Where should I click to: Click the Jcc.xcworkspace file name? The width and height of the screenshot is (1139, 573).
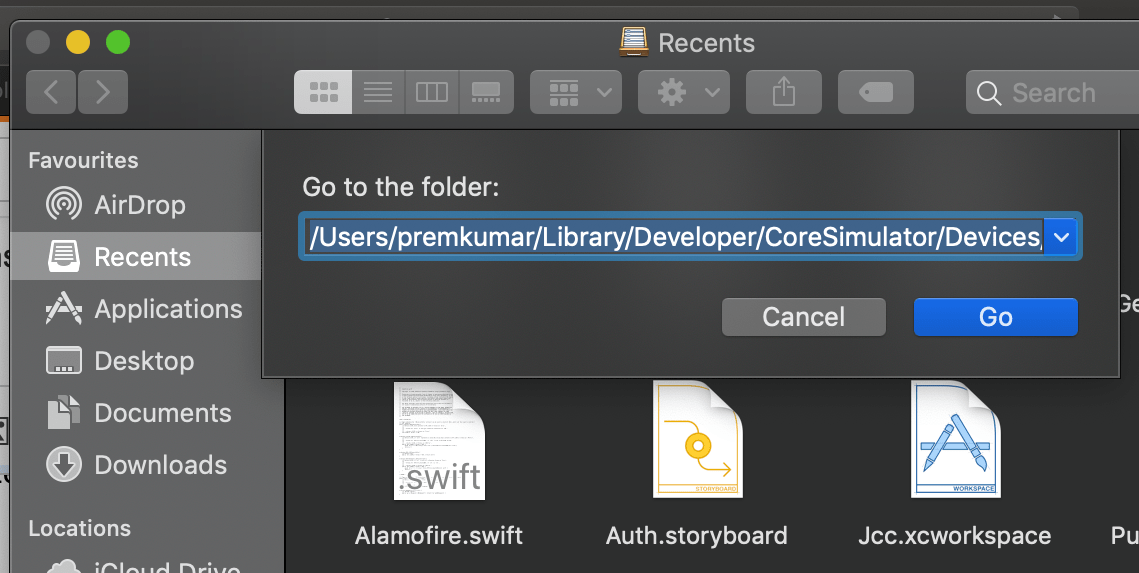(x=954, y=536)
